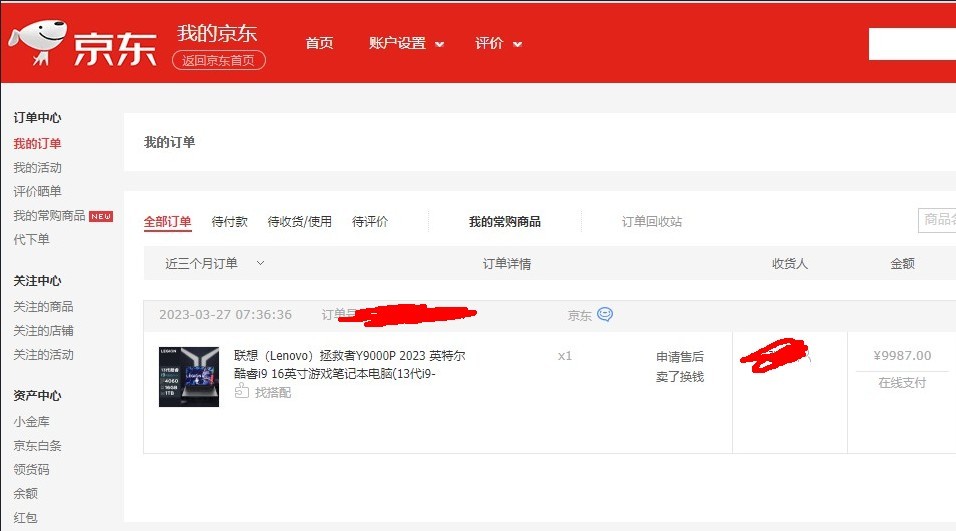Image resolution: width=956 pixels, height=531 pixels.
Task: Open 评价晒单 in sidebar
Action: [x=37, y=191]
